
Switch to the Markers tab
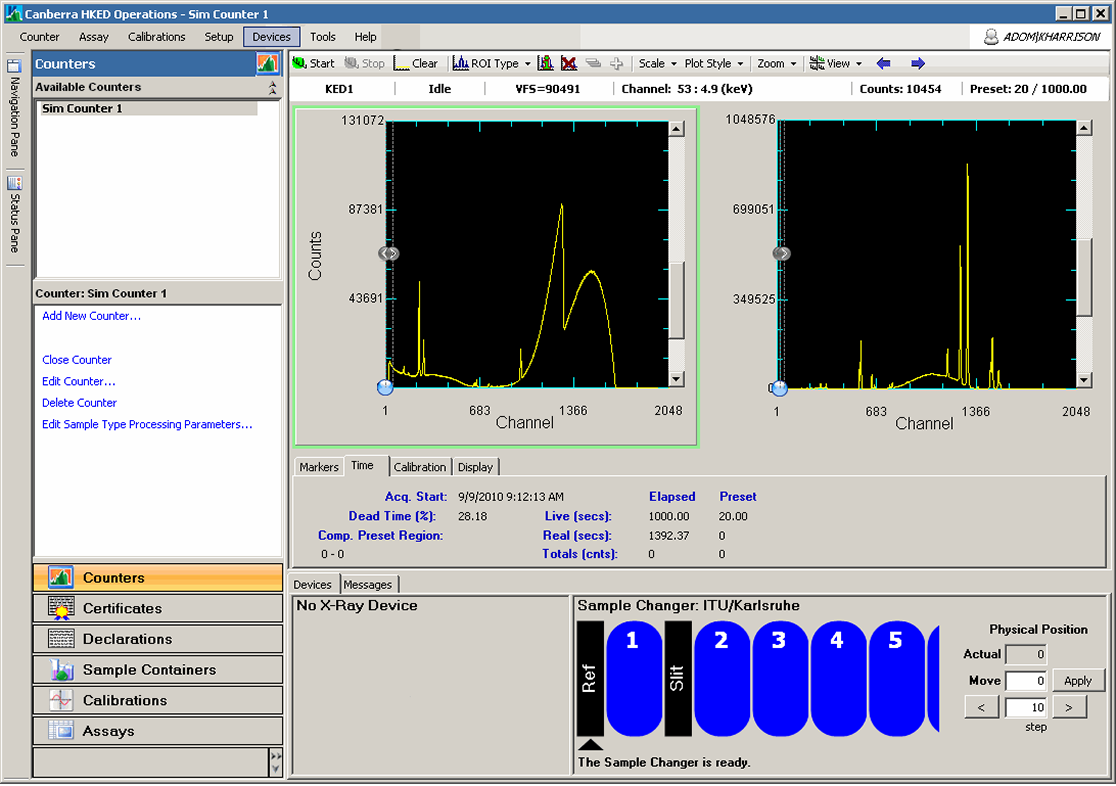319,467
